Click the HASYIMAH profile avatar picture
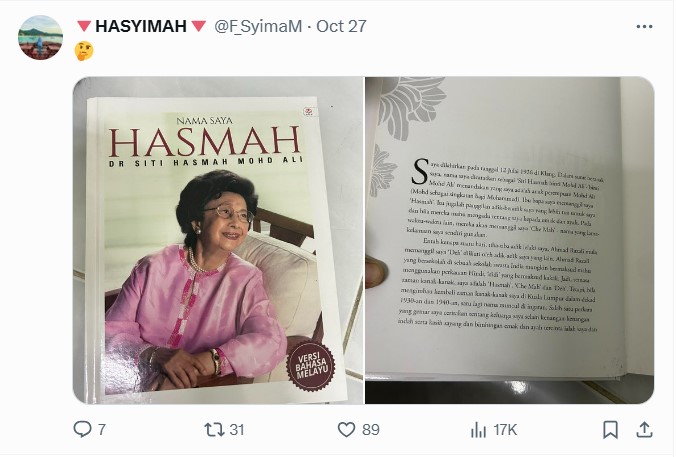 pos(41,38)
